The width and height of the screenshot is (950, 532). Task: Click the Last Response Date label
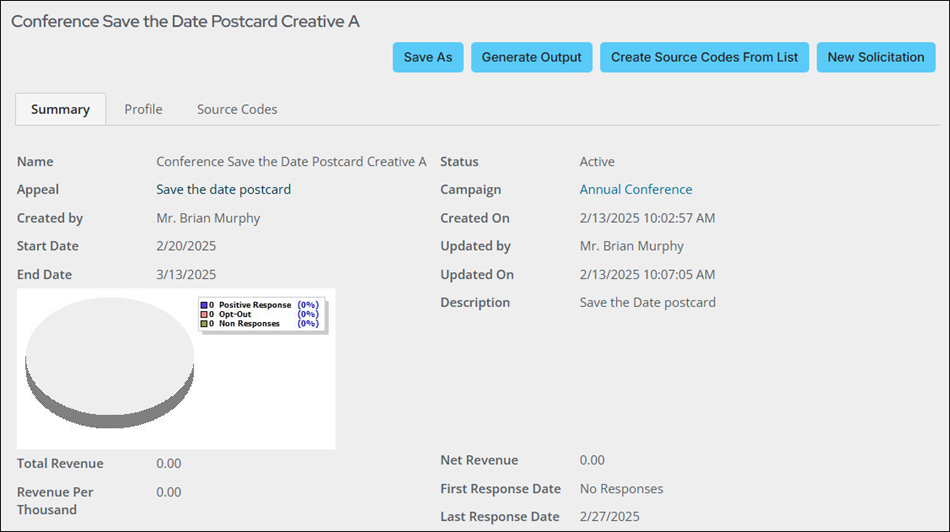point(500,516)
